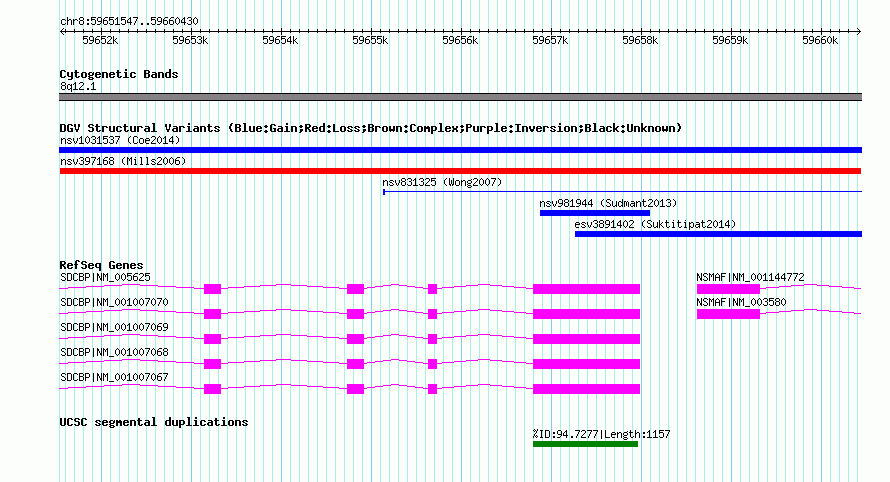
Task: Click the 59659k ruler label
Action: pyautogui.click(x=731, y=40)
